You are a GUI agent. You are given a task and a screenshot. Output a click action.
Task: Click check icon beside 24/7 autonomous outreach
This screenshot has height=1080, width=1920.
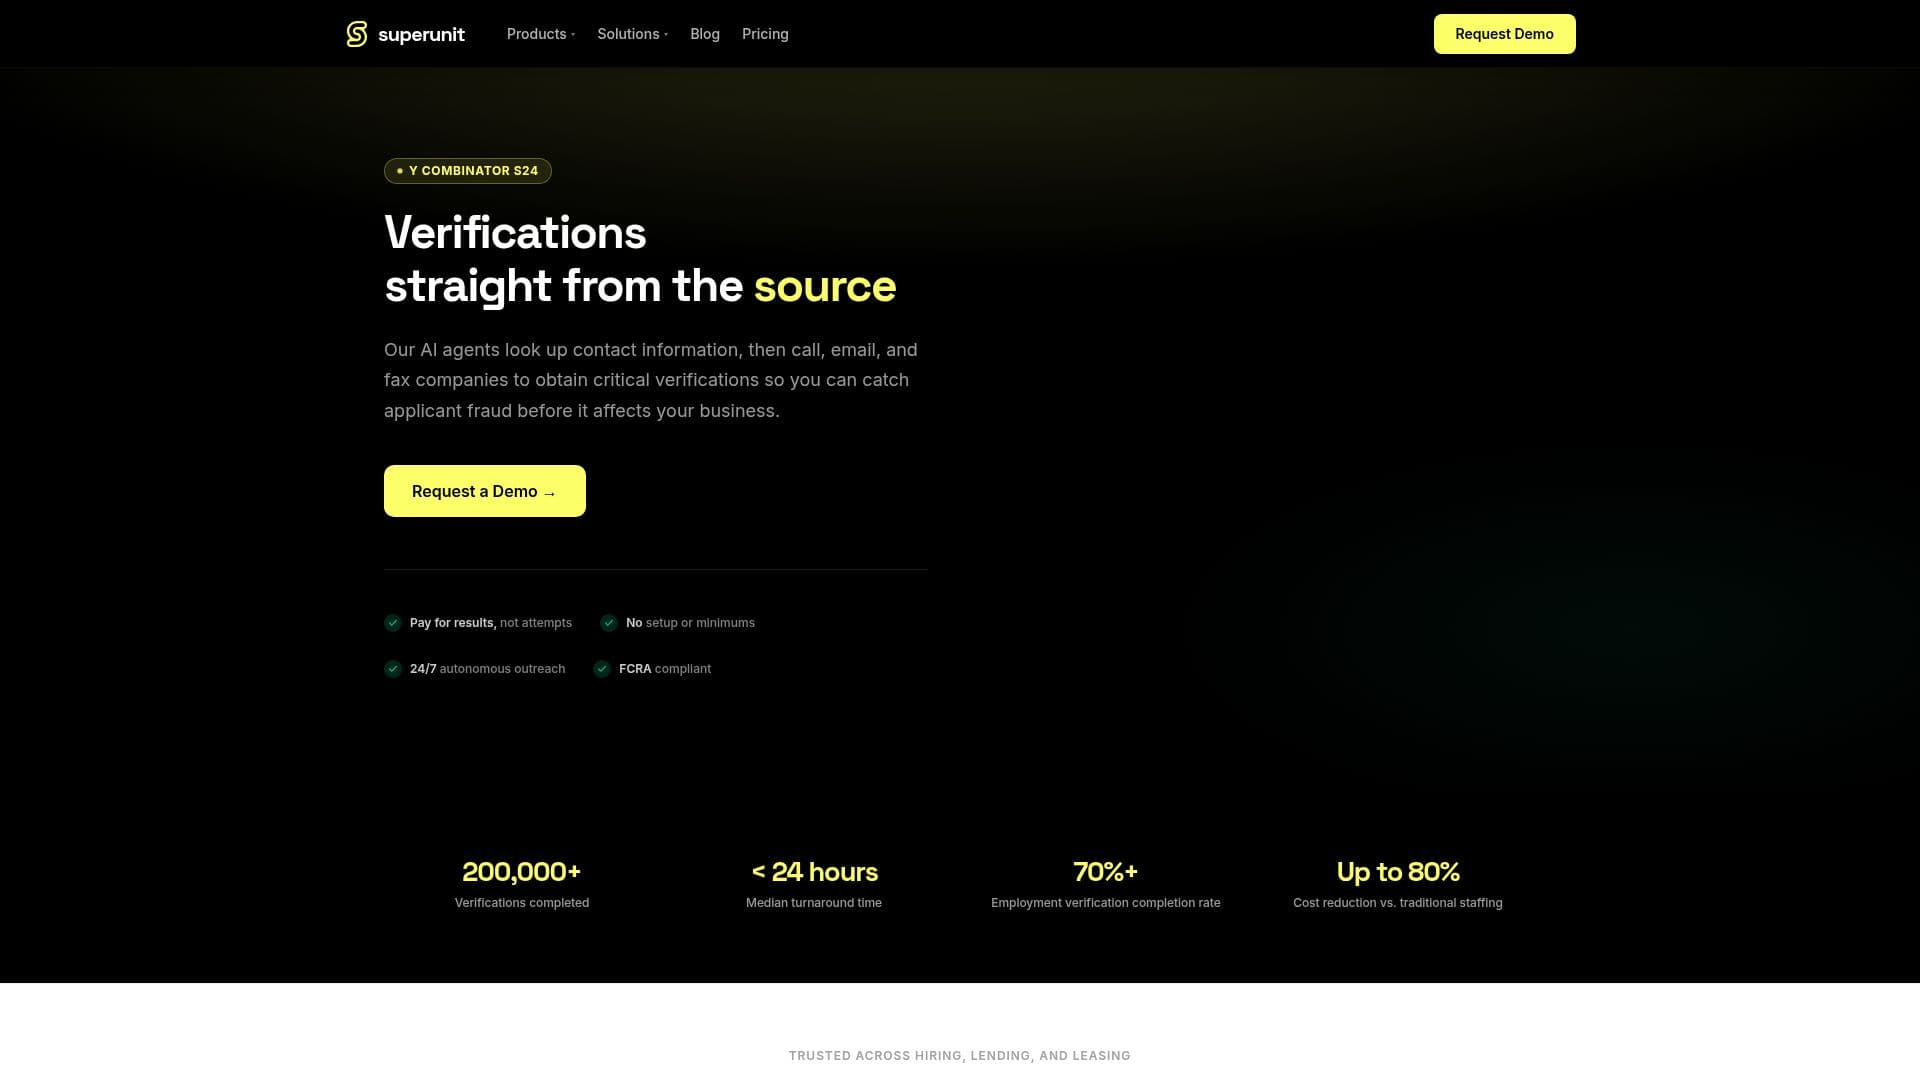click(393, 669)
